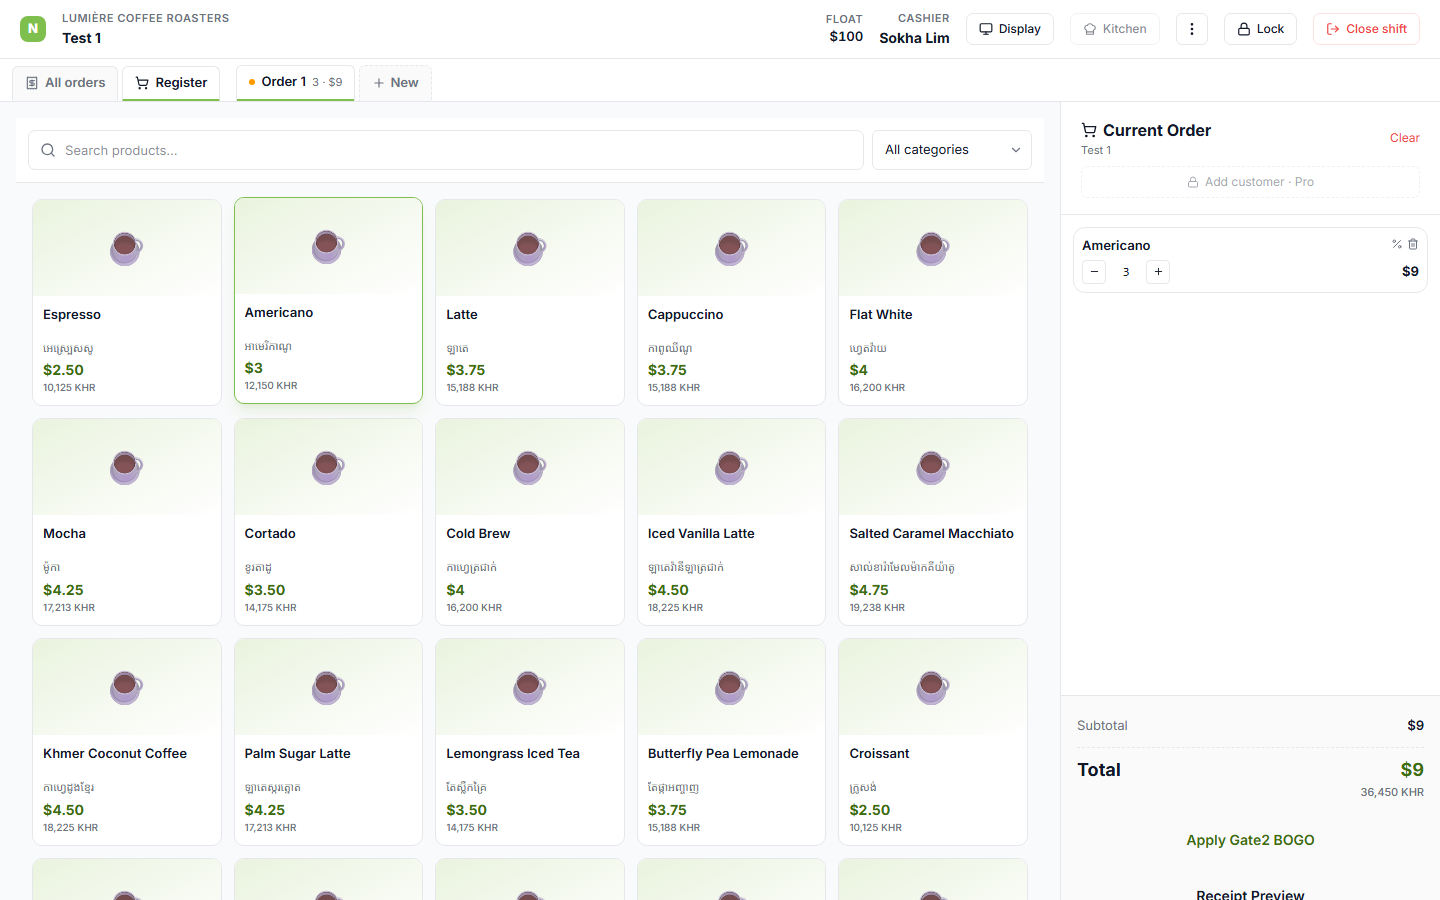The height and width of the screenshot is (900, 1440).
Task: Expand the All categories dropdown
Action: pyautogui.click(x=952, y=150)
